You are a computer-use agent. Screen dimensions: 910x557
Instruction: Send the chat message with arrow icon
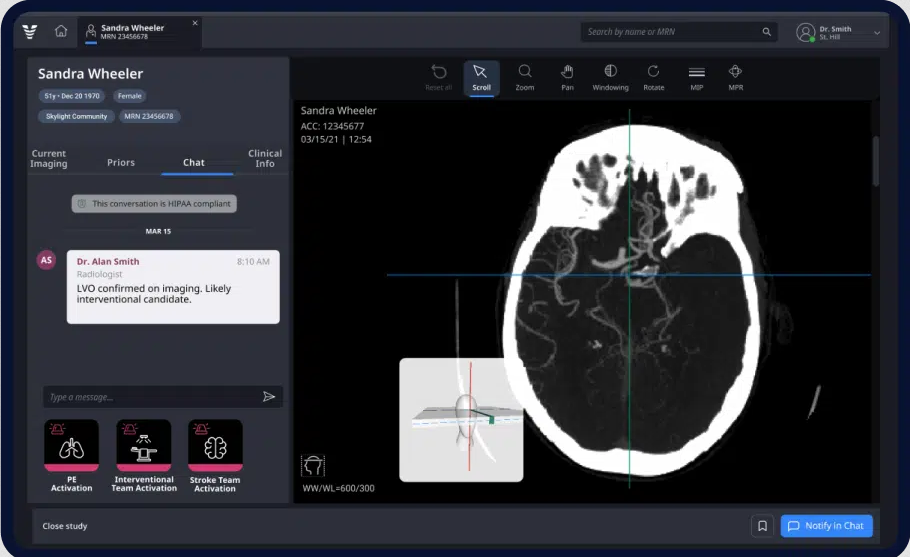point(269,397)
